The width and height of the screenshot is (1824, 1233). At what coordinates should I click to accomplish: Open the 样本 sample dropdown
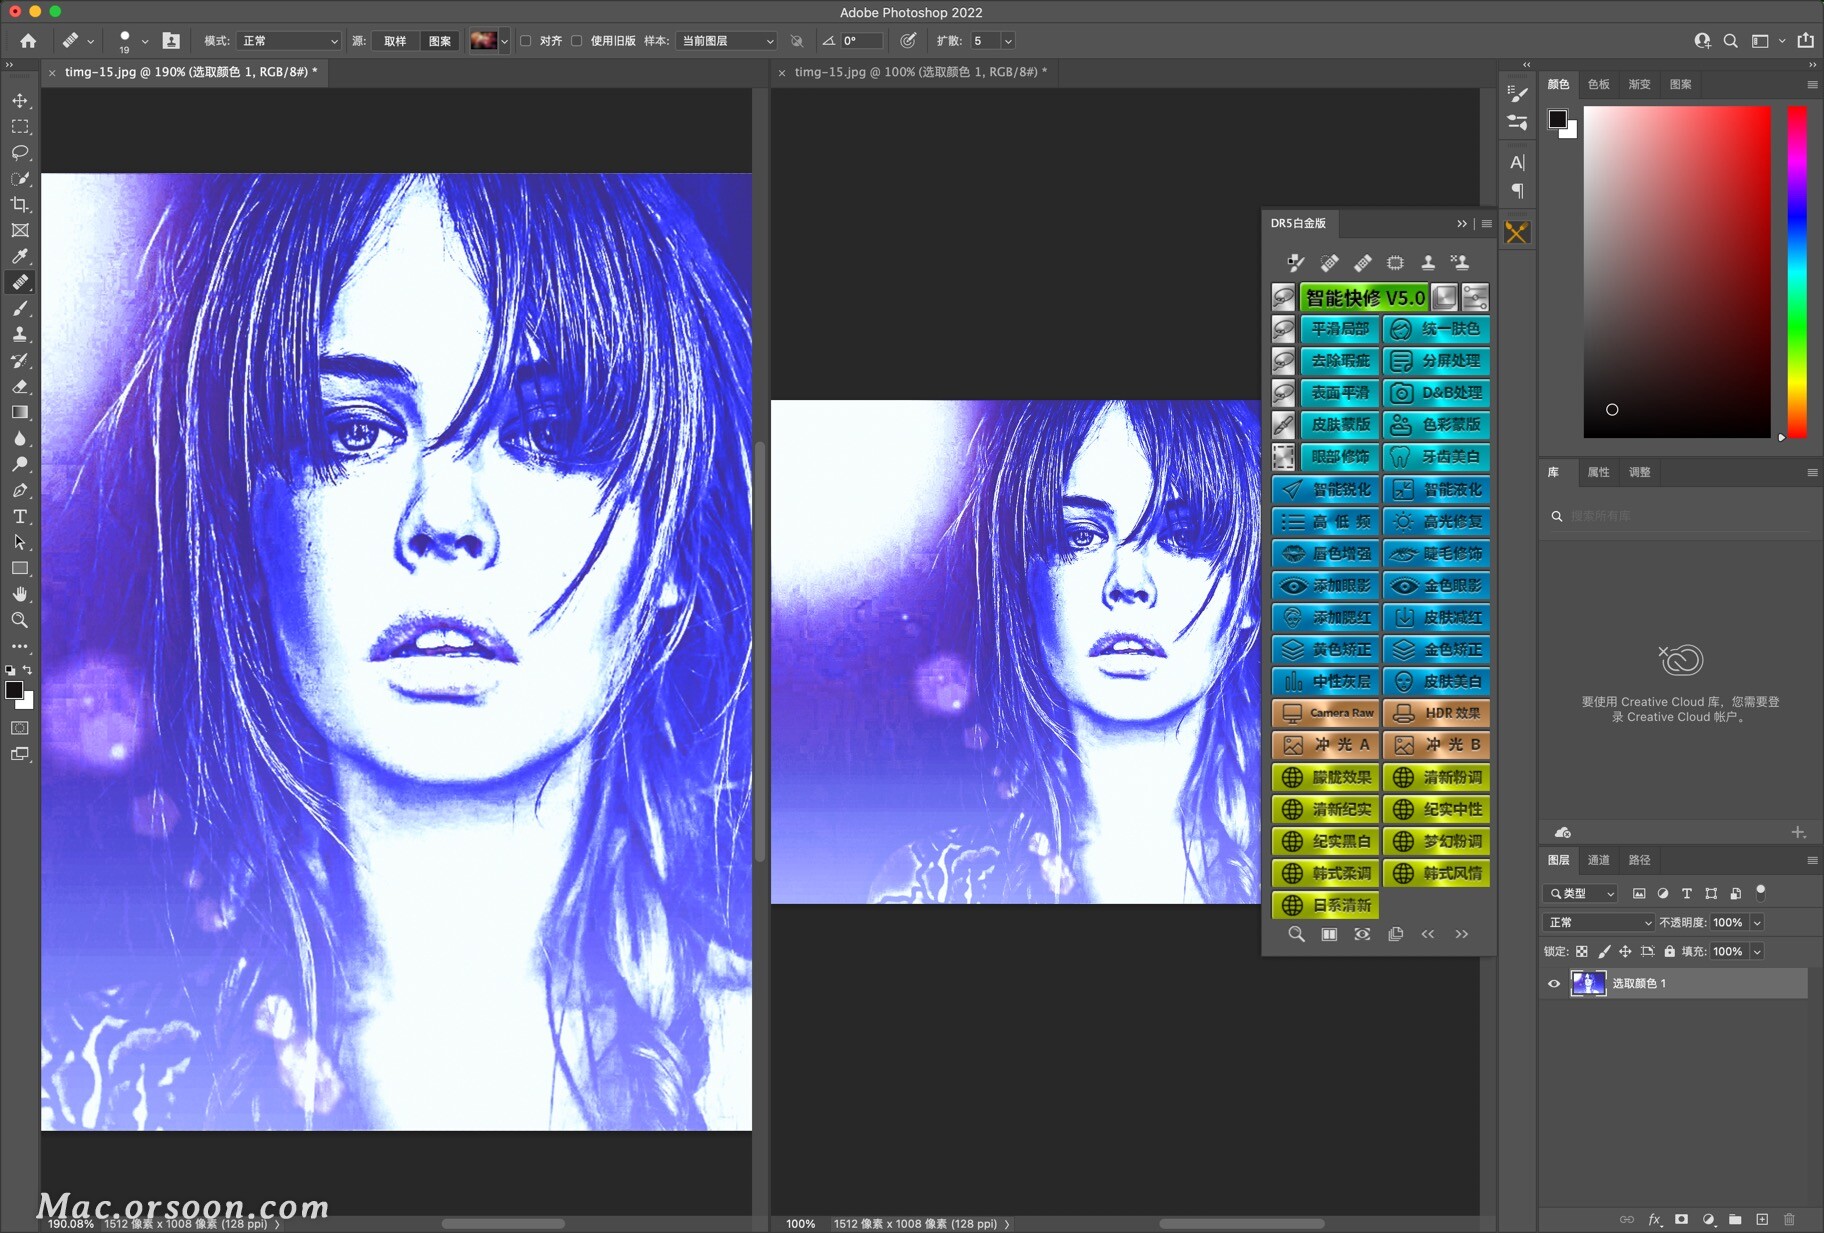726,41
